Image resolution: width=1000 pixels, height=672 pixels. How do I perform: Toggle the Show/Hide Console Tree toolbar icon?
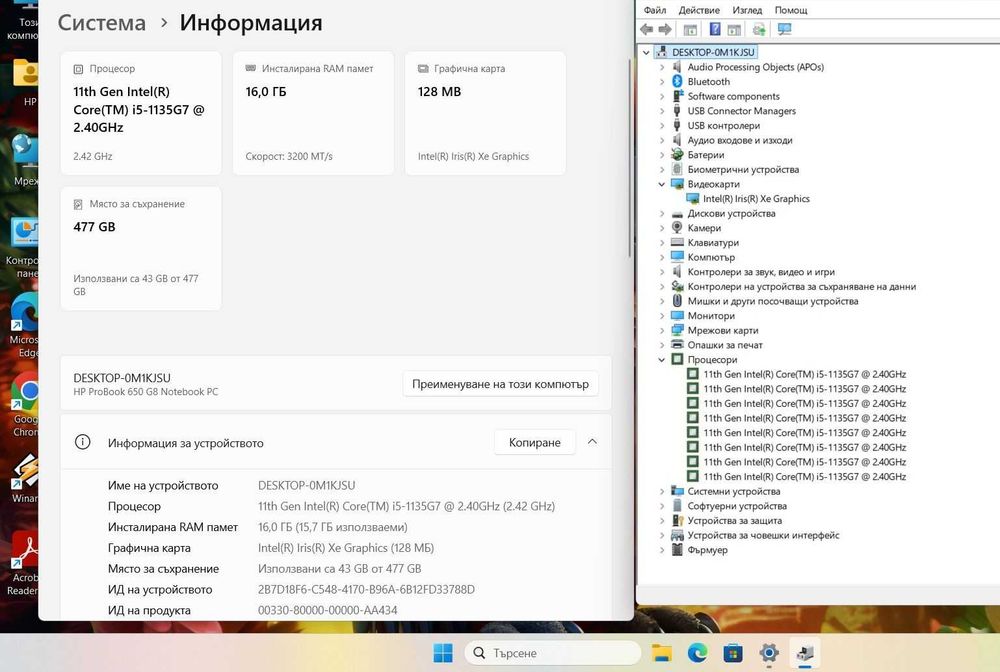[x=690, y=29]
